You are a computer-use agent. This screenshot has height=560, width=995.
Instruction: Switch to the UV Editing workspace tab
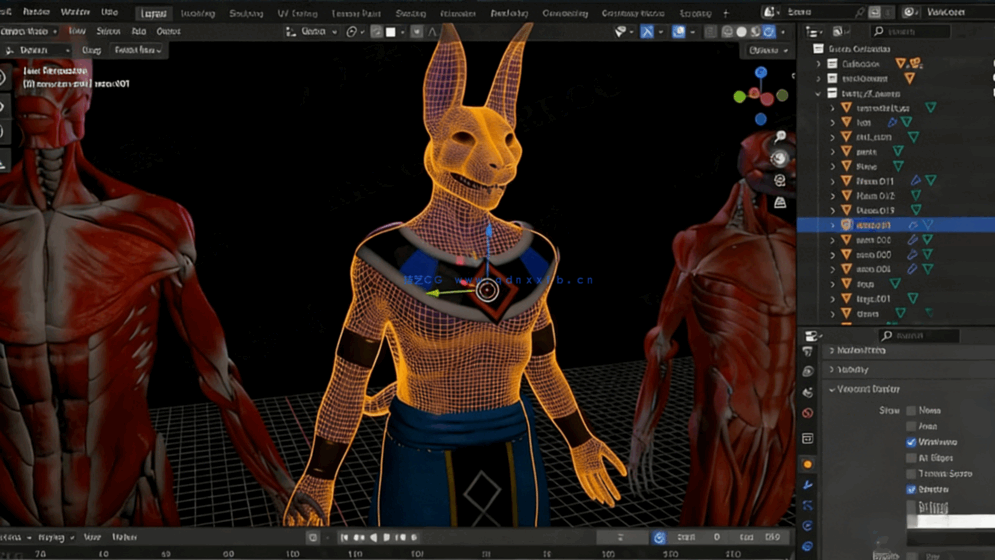(297, 13)
